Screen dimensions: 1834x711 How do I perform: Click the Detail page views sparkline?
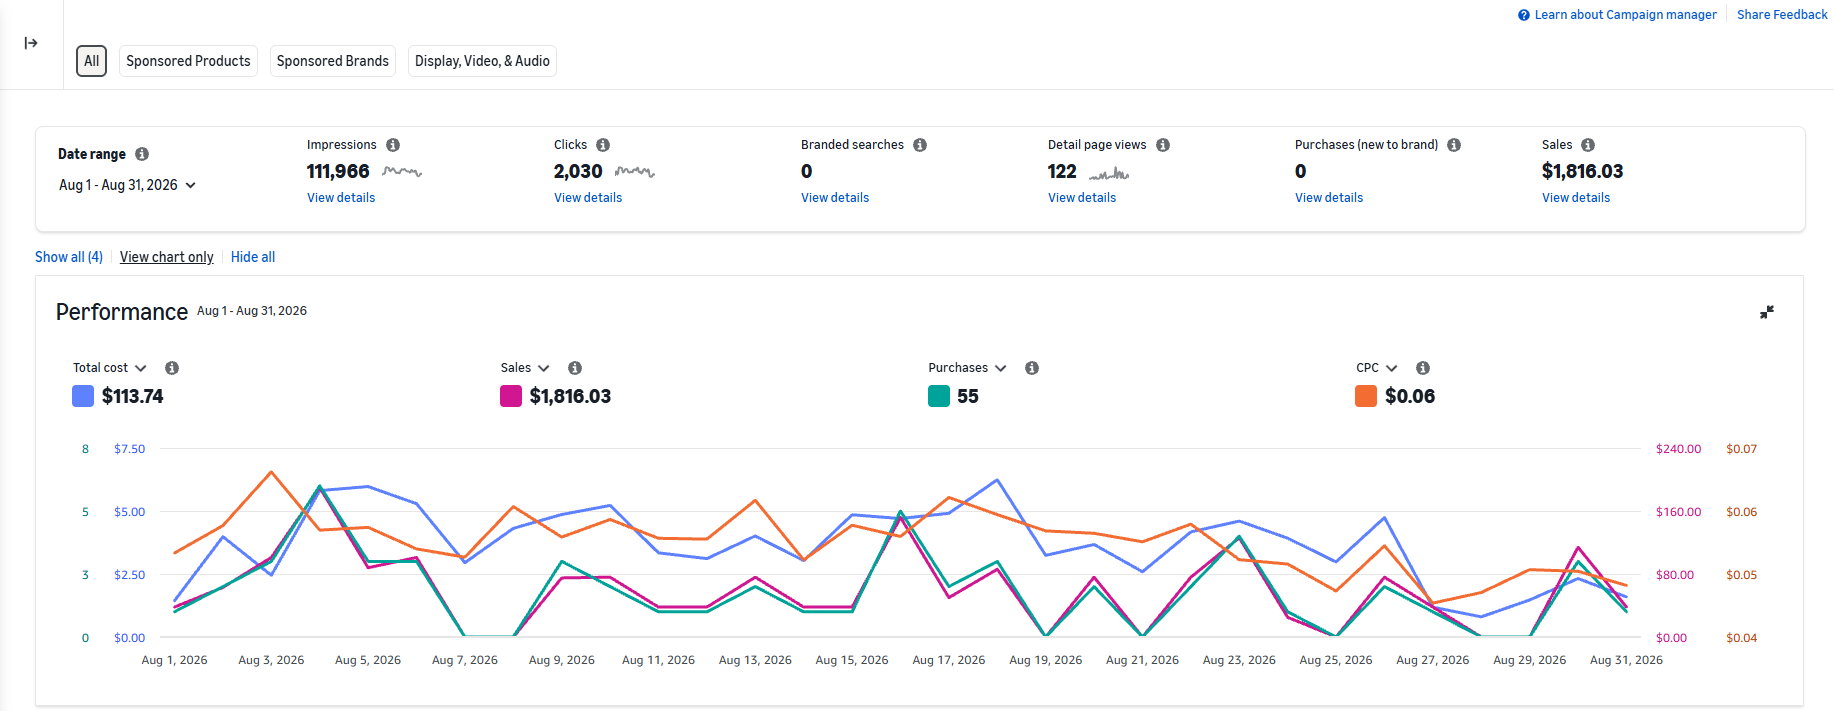pyautogui.click(x=1109, y=173)
